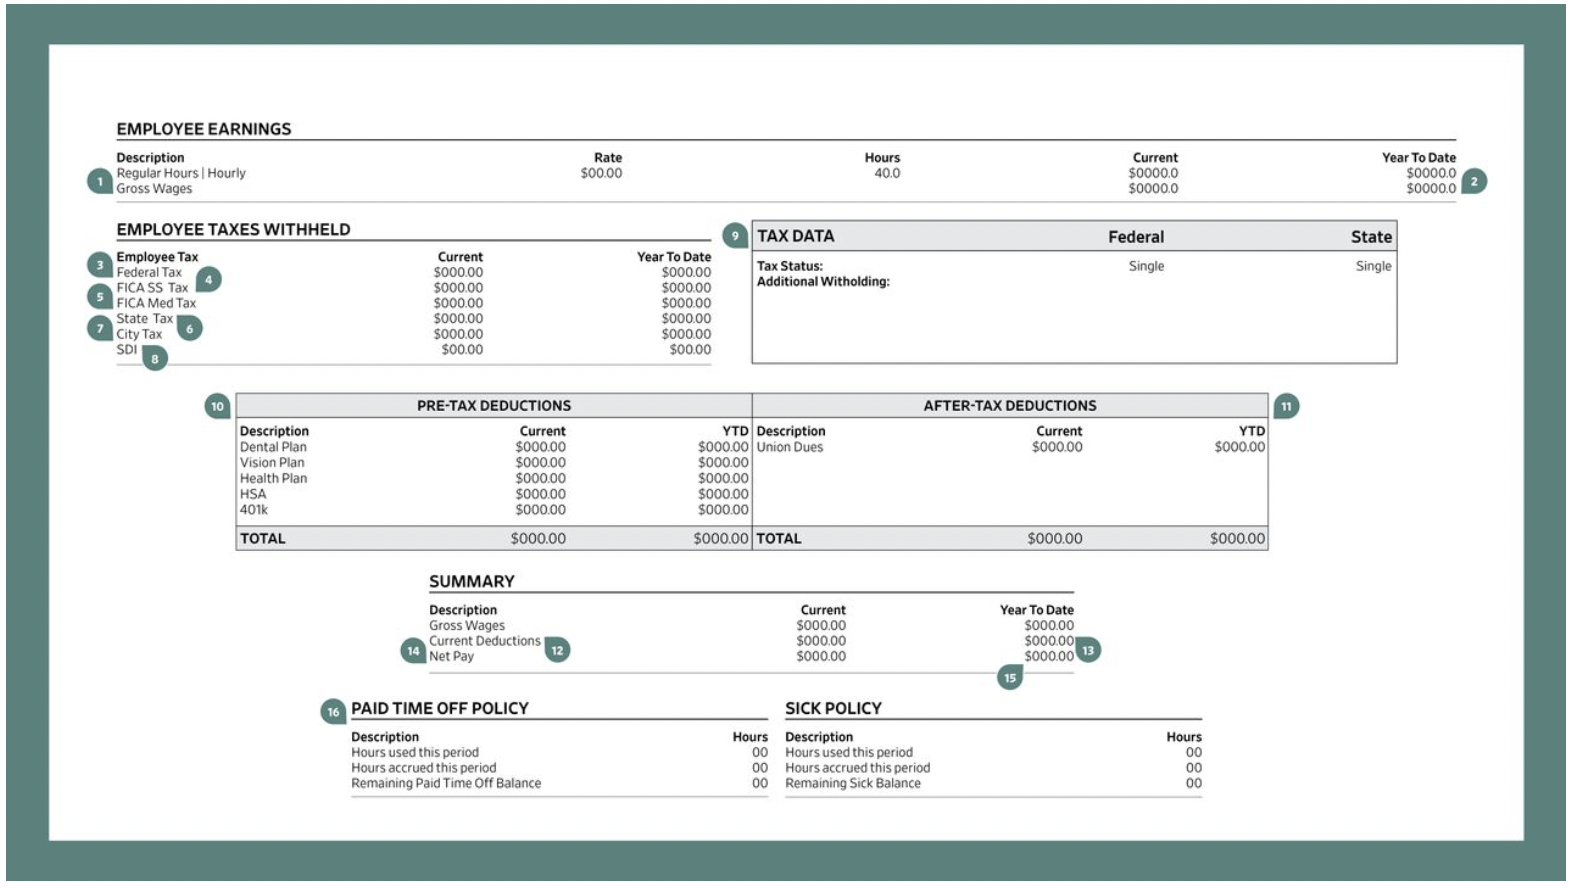This screenshot has width=1570, height=888.
Task: Select marker 9 beside TAX DATA header
Action: 735,235
